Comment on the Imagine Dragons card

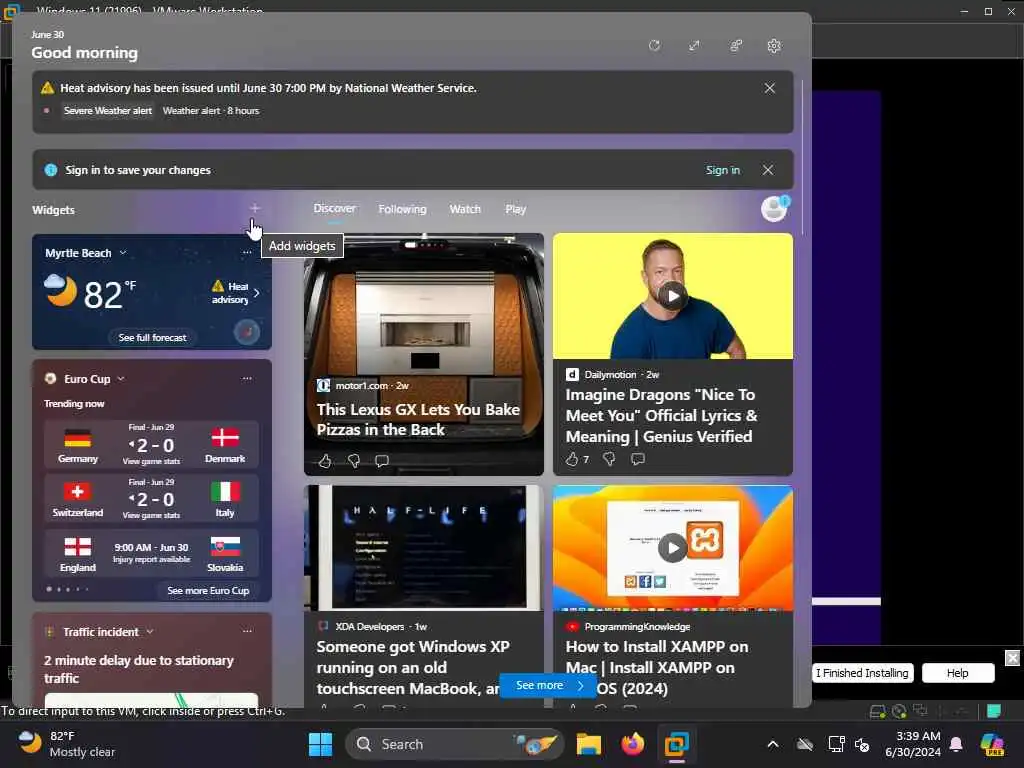point(638,459)
